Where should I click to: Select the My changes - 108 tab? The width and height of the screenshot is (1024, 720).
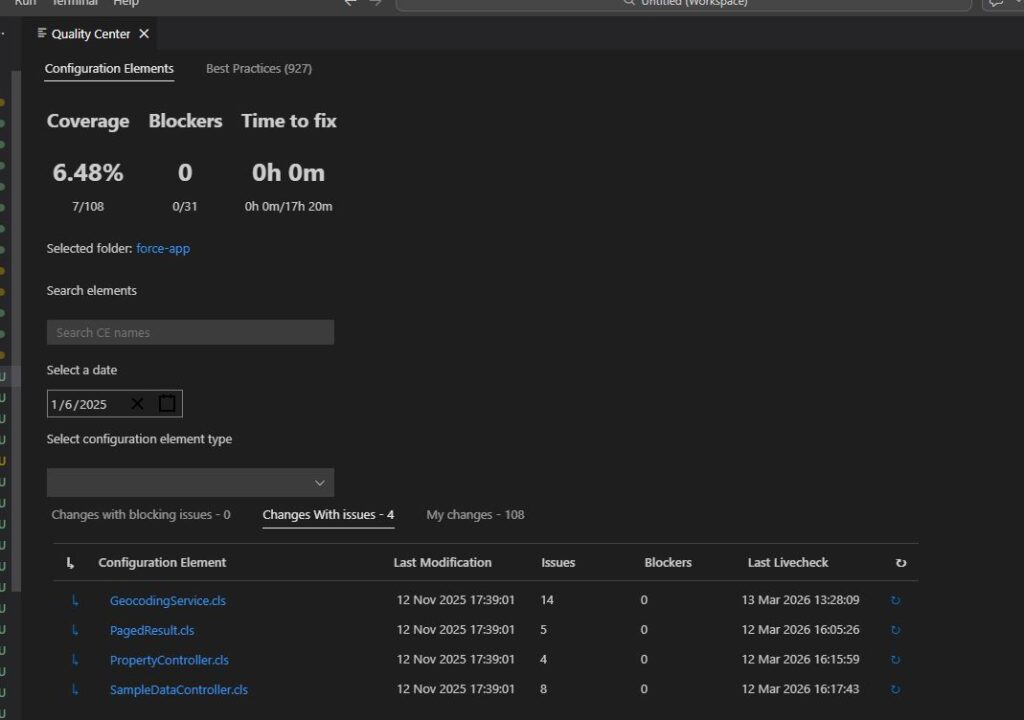(x=475, y=515)
